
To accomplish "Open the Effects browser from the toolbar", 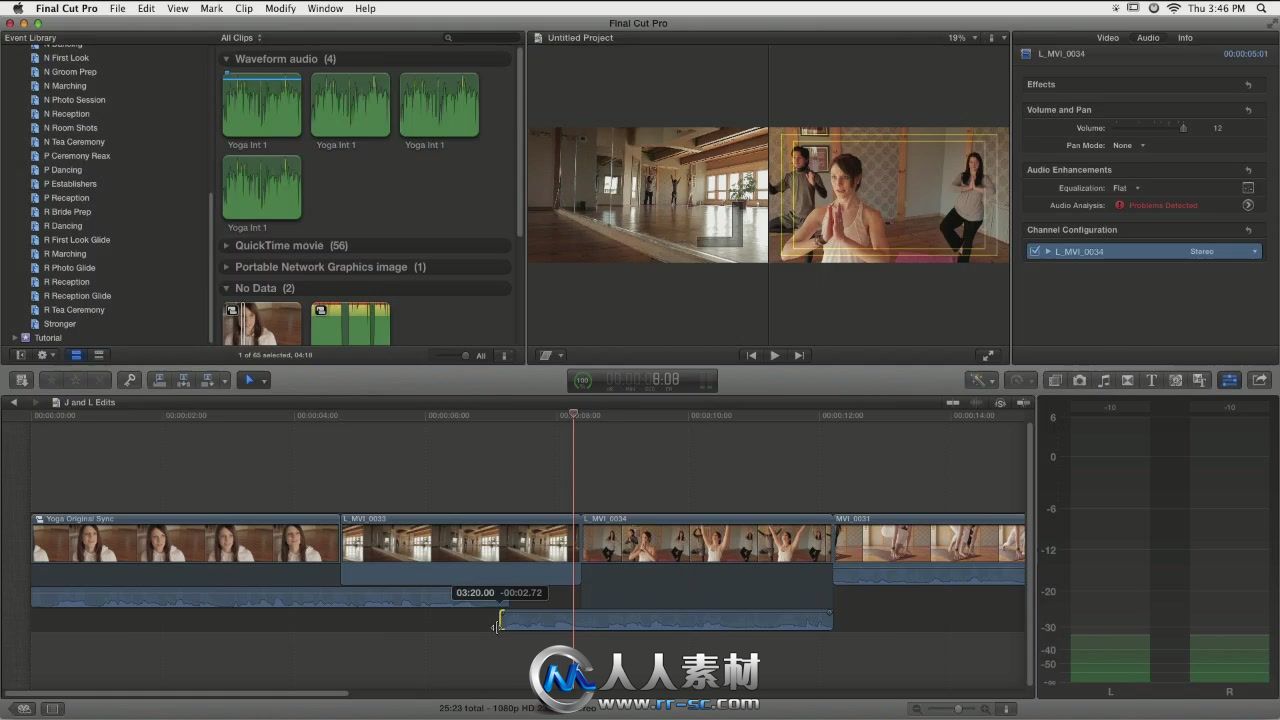I will click(1055, 380).
